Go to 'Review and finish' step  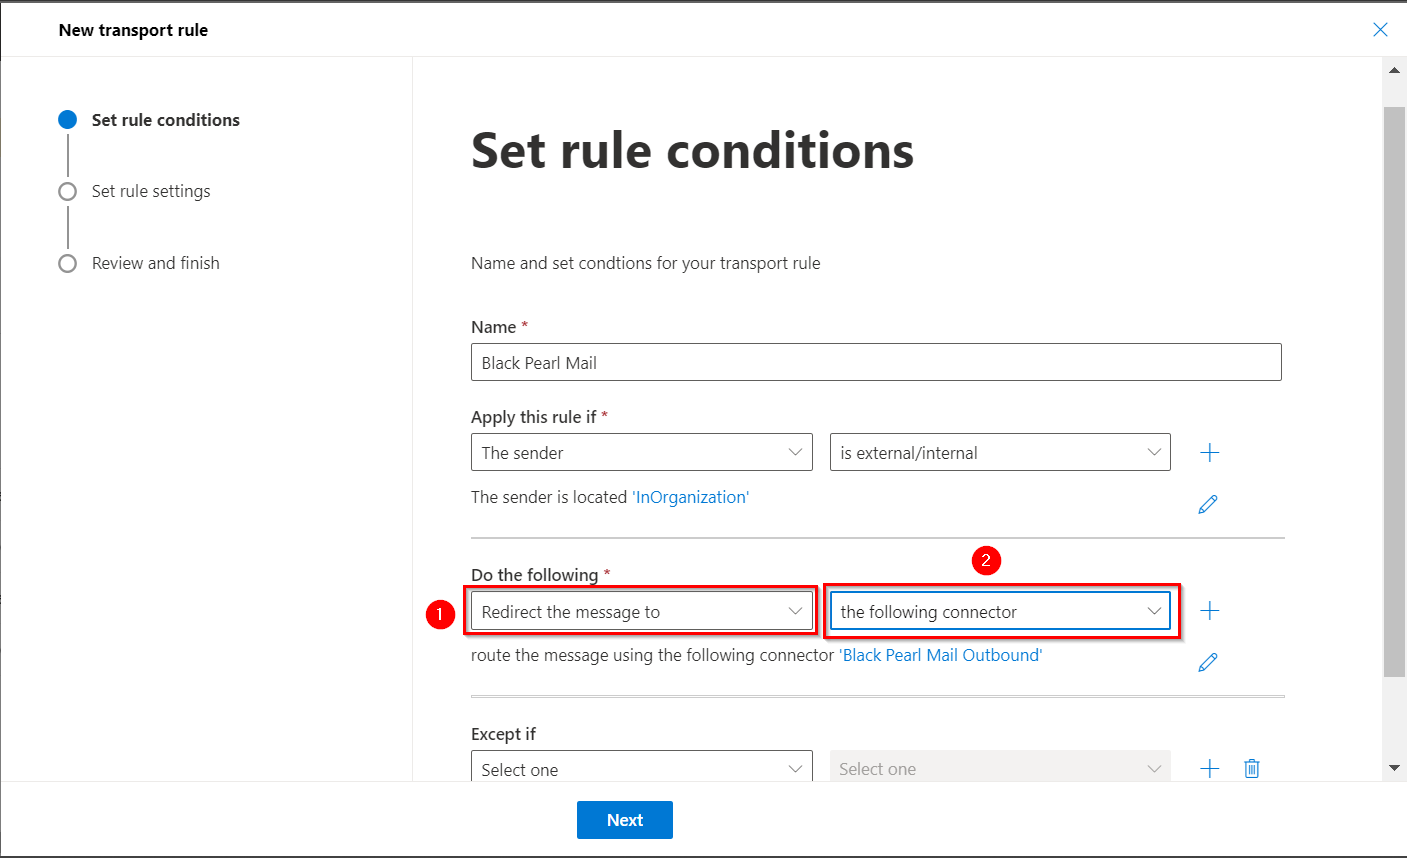[155, 263]
